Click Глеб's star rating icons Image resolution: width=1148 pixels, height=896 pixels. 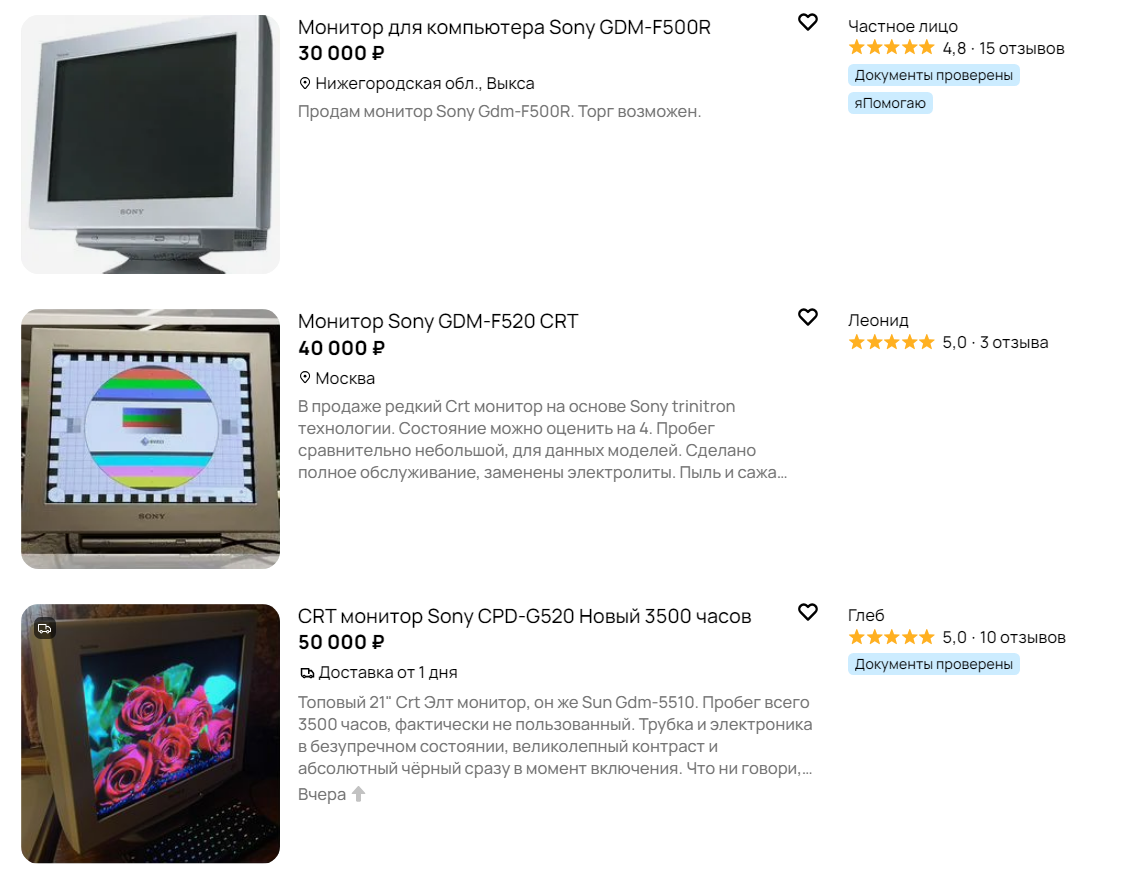click(x=891, y=638)
